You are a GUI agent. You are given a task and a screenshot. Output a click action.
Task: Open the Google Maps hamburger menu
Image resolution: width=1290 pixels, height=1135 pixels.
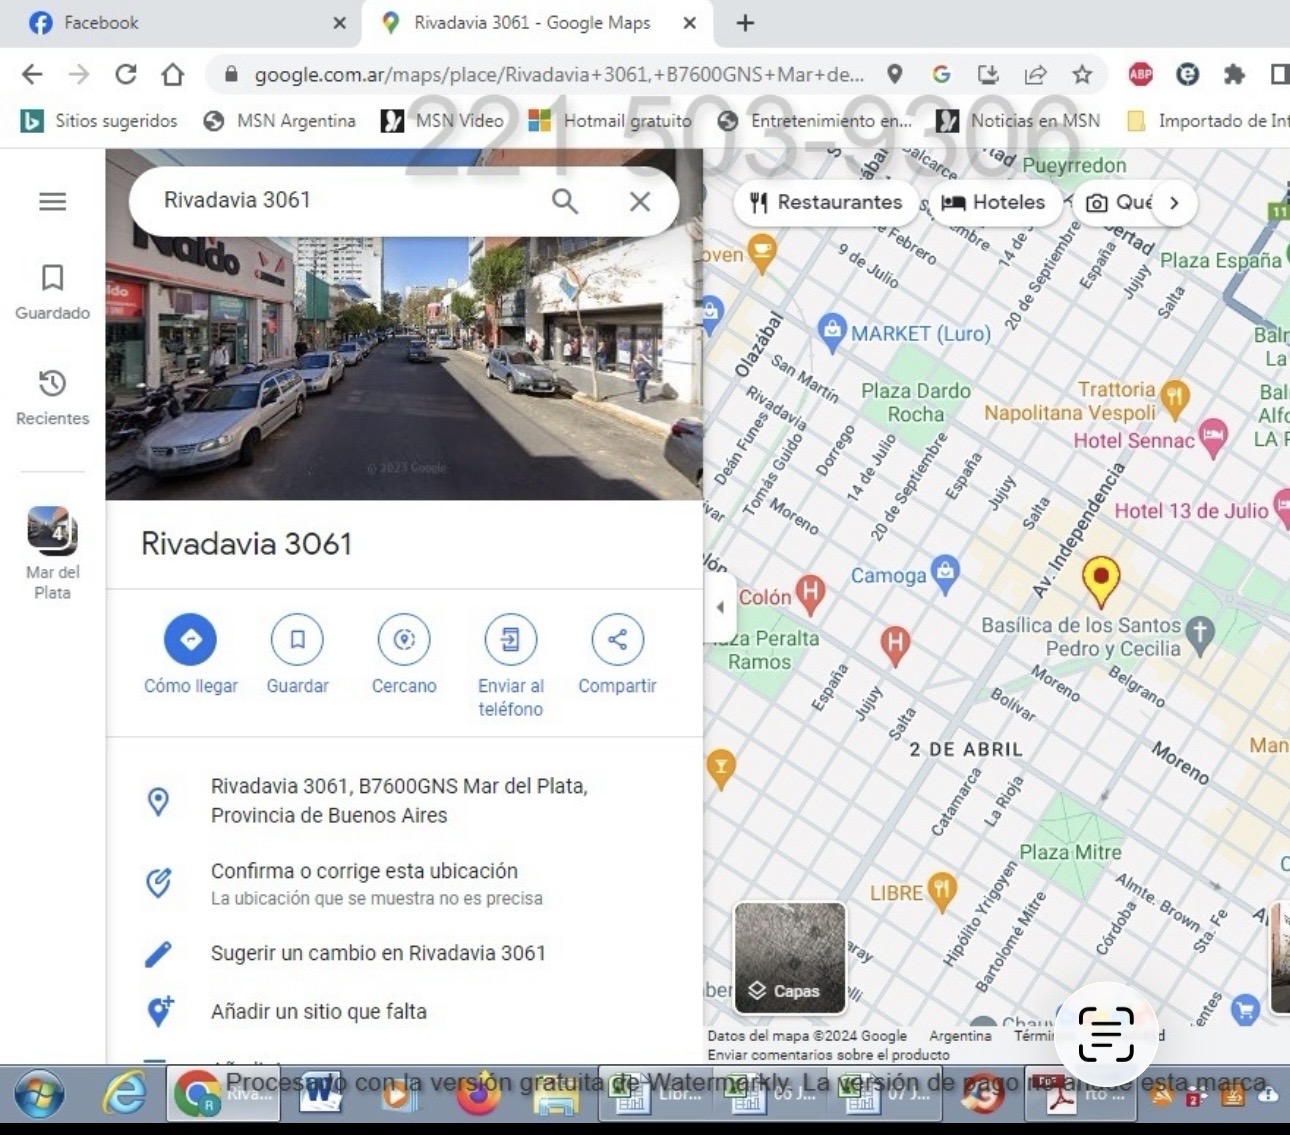pyautogui.click(x=52, y=201)
